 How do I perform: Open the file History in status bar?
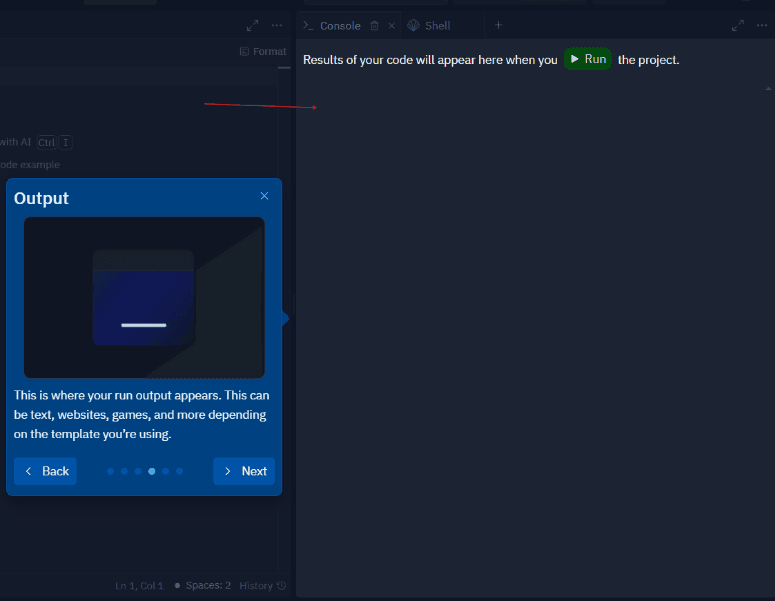coord(262,585)
